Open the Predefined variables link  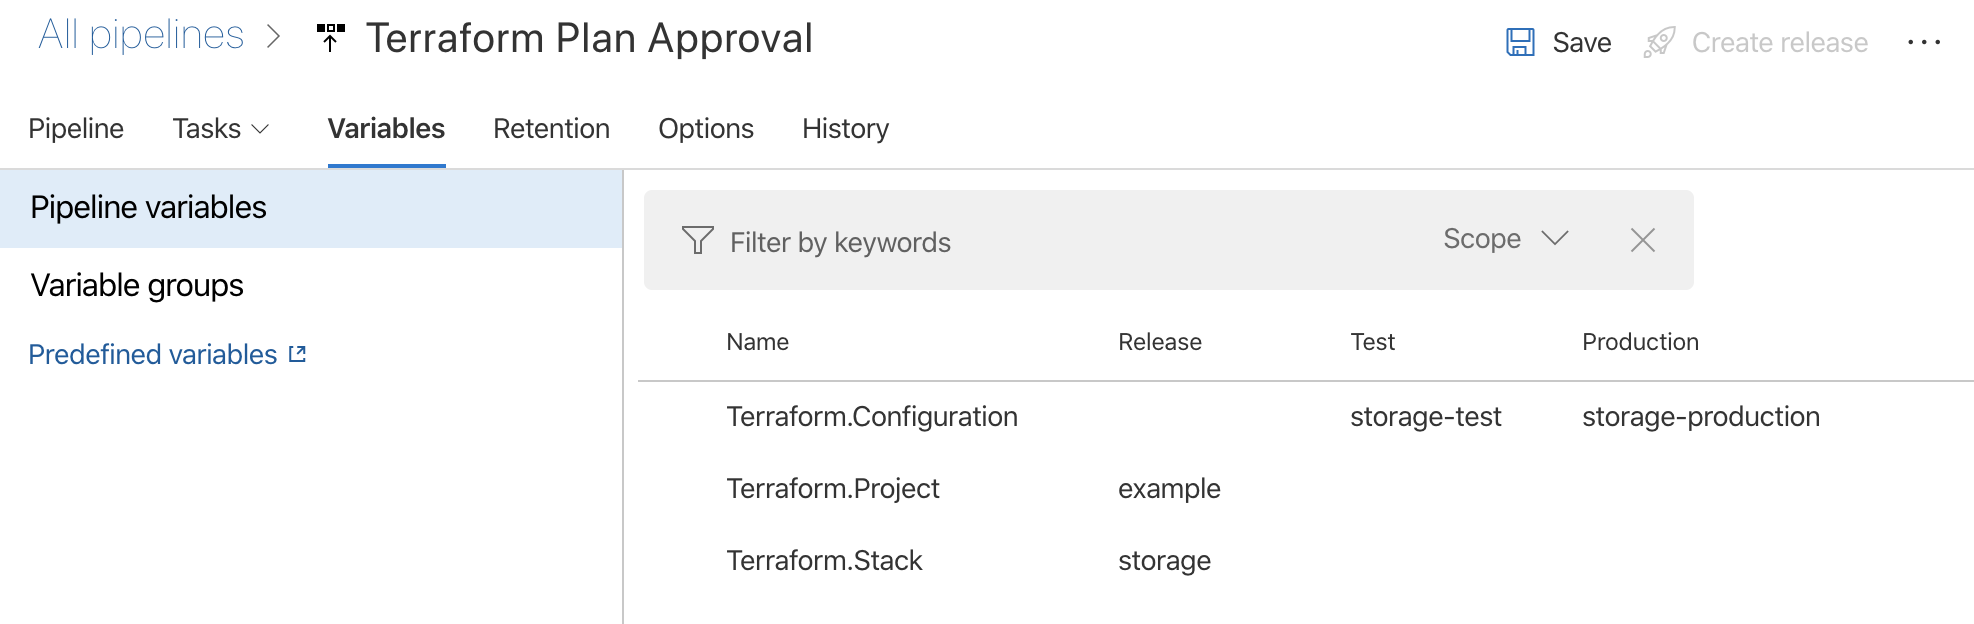click(152, 354)
